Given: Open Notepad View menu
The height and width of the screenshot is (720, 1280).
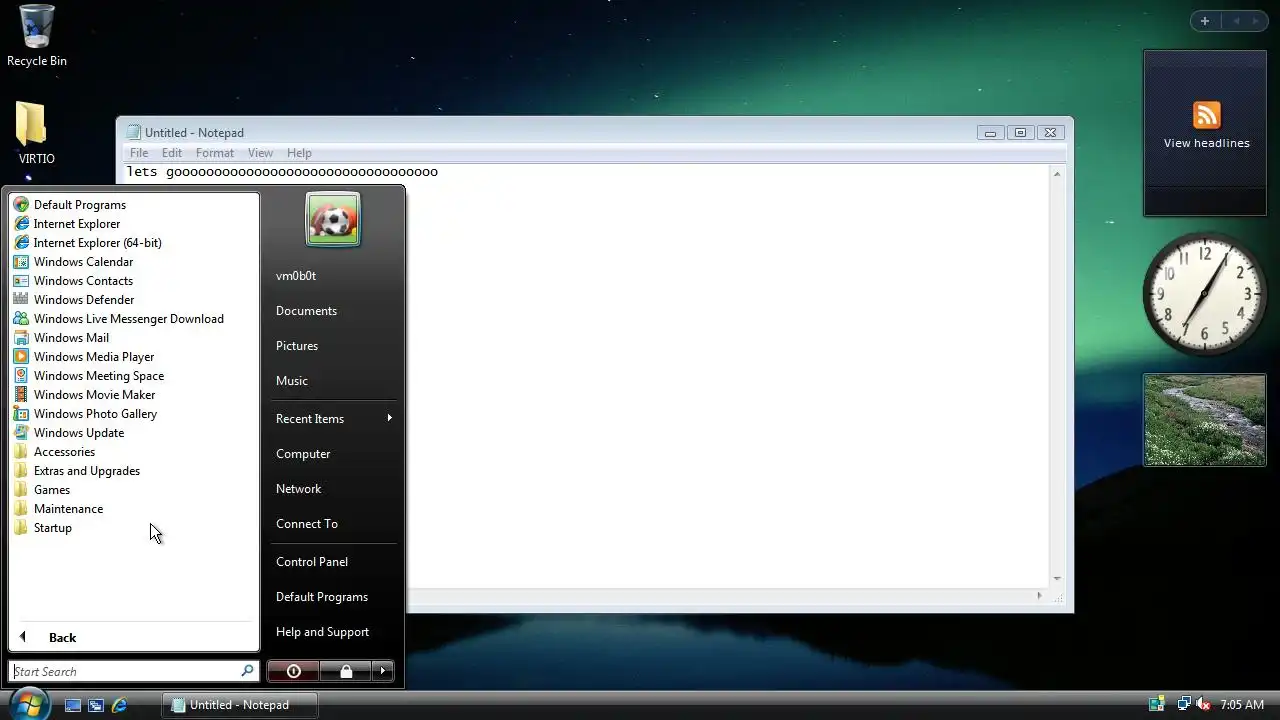Looking at the screenshot, I should click(260, 153).
